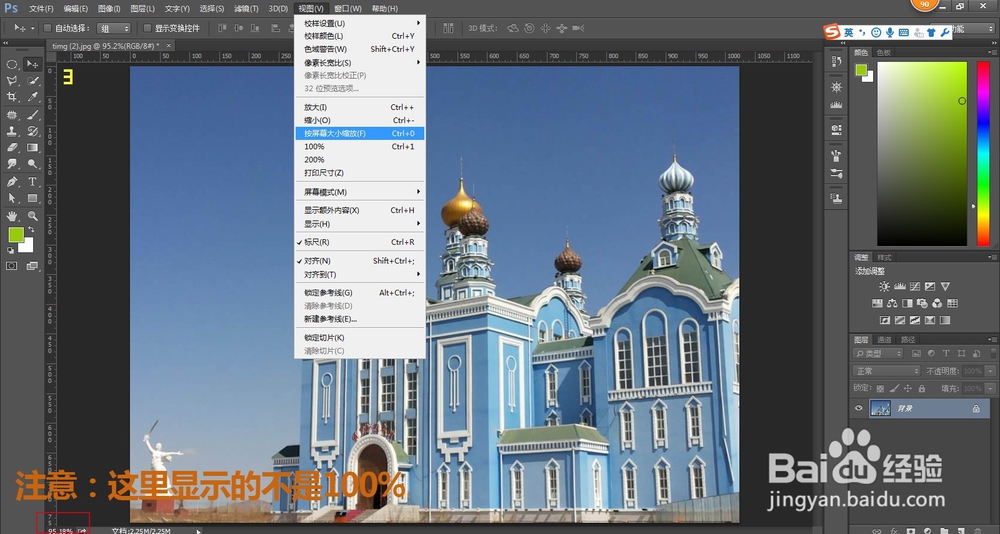Switch to the 通道 channels tab

point(884,339)
